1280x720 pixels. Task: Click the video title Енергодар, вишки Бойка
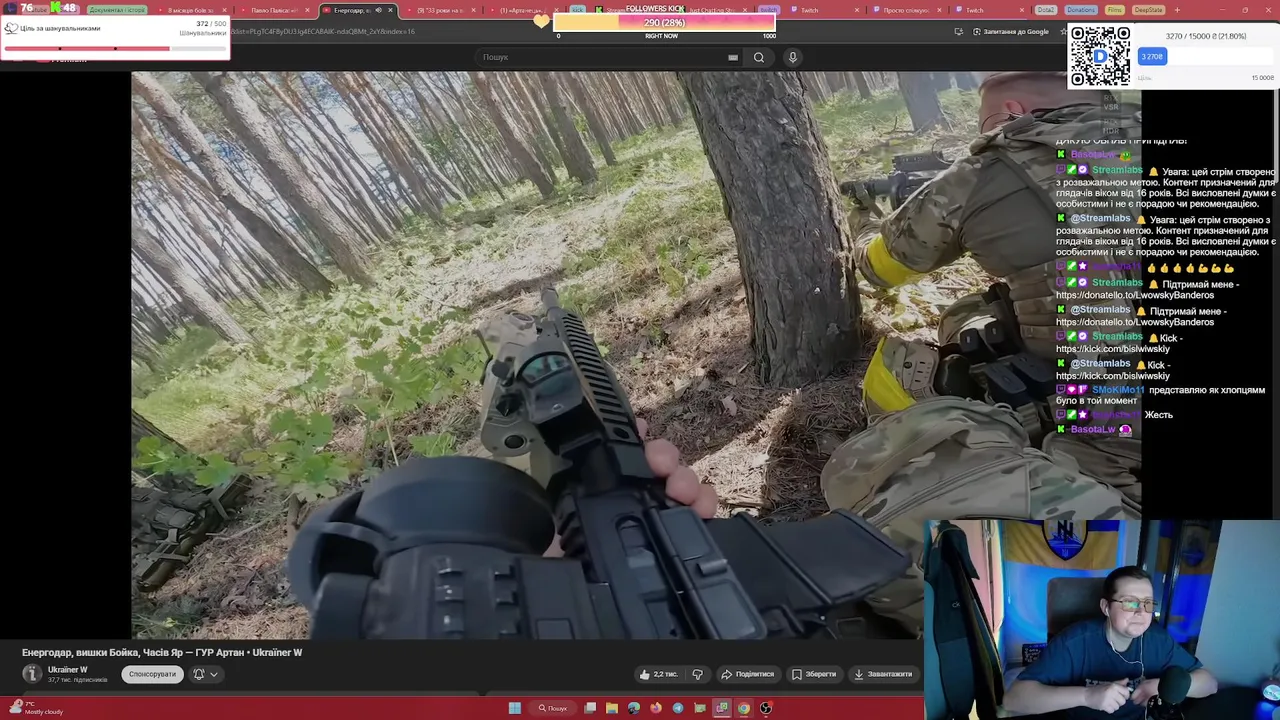click(x=162, y=652)
